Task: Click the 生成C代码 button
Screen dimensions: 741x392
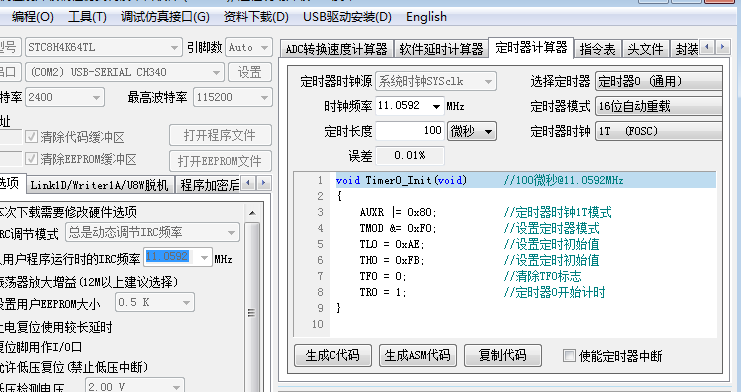Action: coord(333,356)
